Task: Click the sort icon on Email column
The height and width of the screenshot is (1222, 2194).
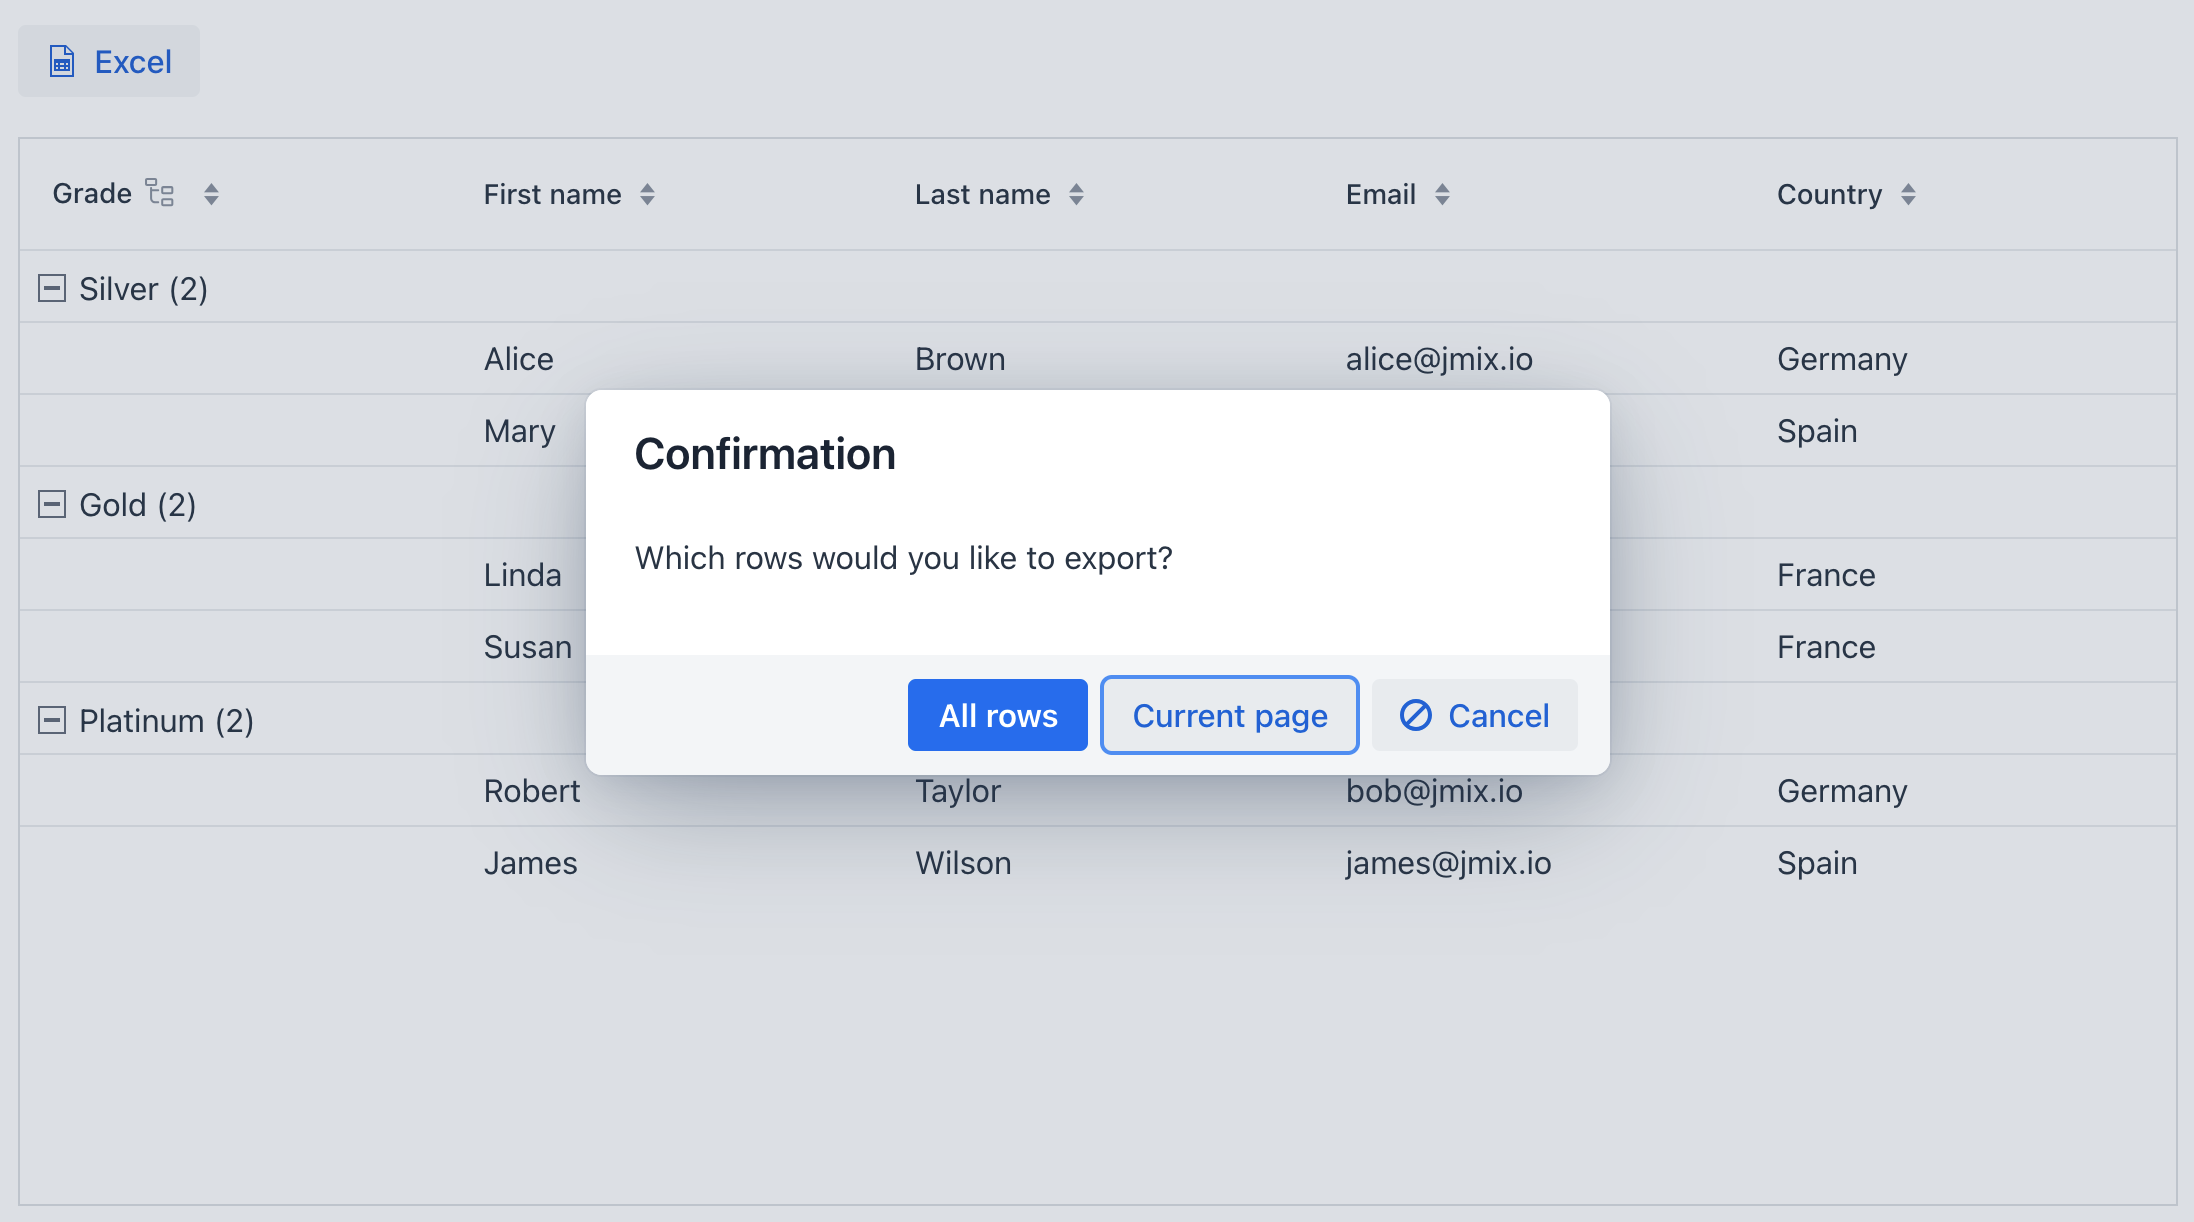Action: click(1442, 194)
